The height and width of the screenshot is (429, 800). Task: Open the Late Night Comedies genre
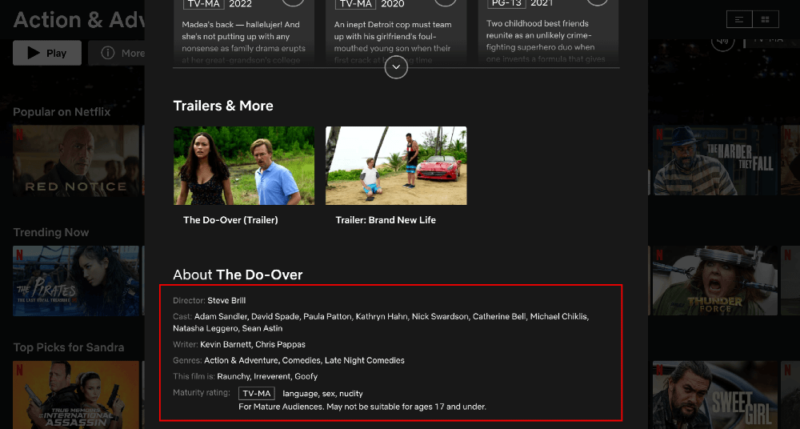coord(364,361)
